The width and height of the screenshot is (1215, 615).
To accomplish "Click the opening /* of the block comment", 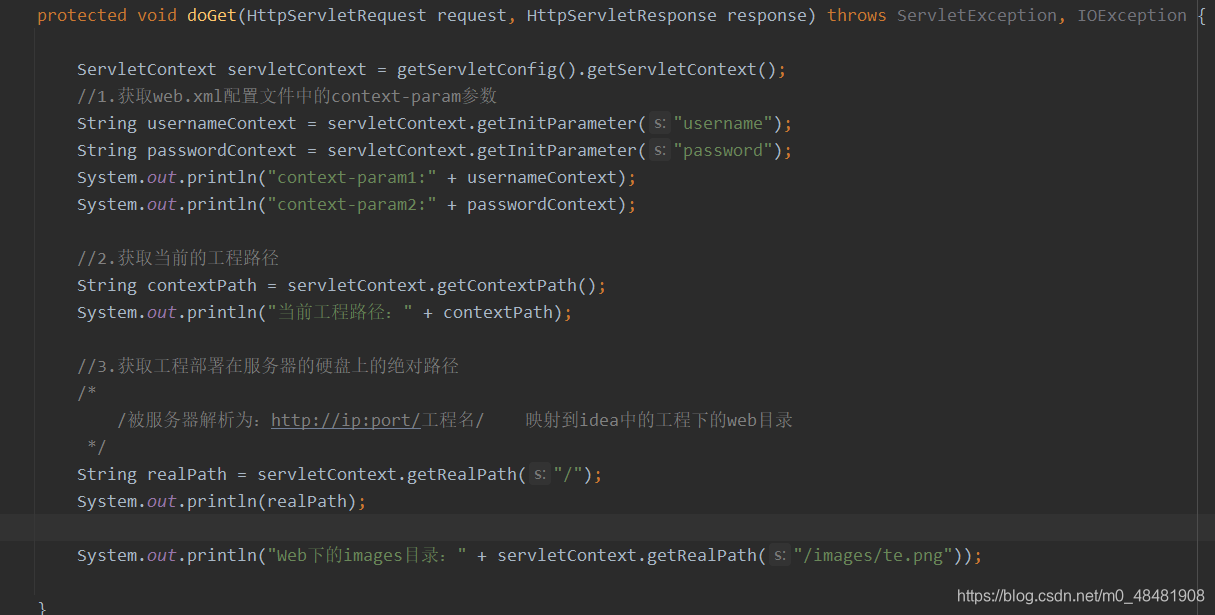I will pos(87,393).
